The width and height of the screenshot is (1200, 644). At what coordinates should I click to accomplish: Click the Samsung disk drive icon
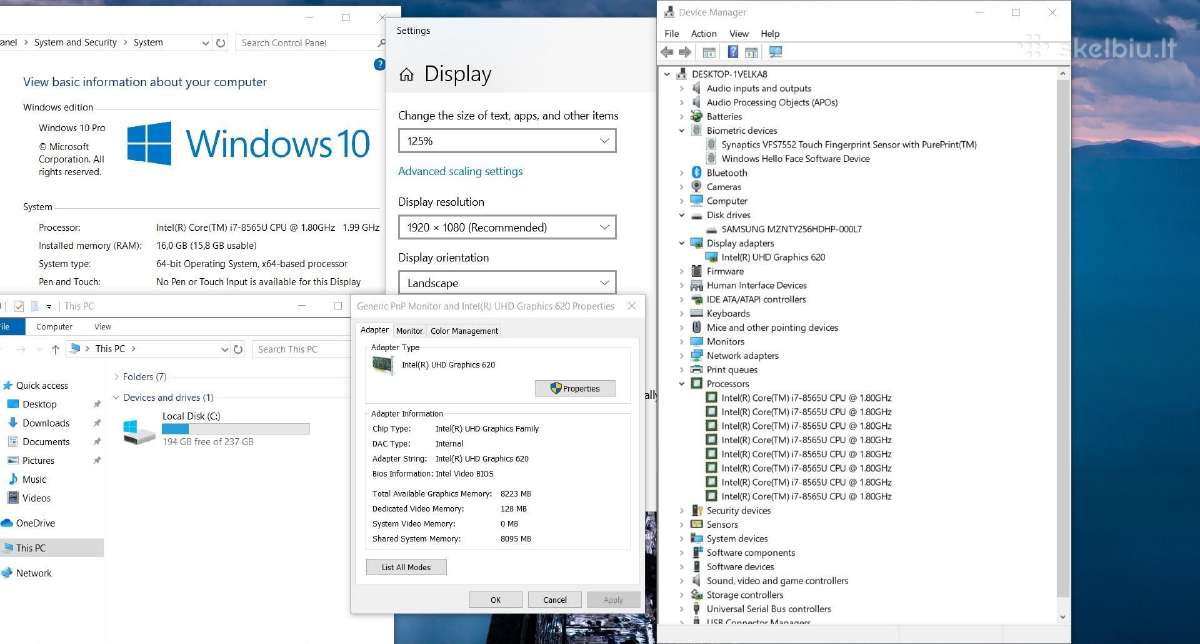(x=711, y=229)
